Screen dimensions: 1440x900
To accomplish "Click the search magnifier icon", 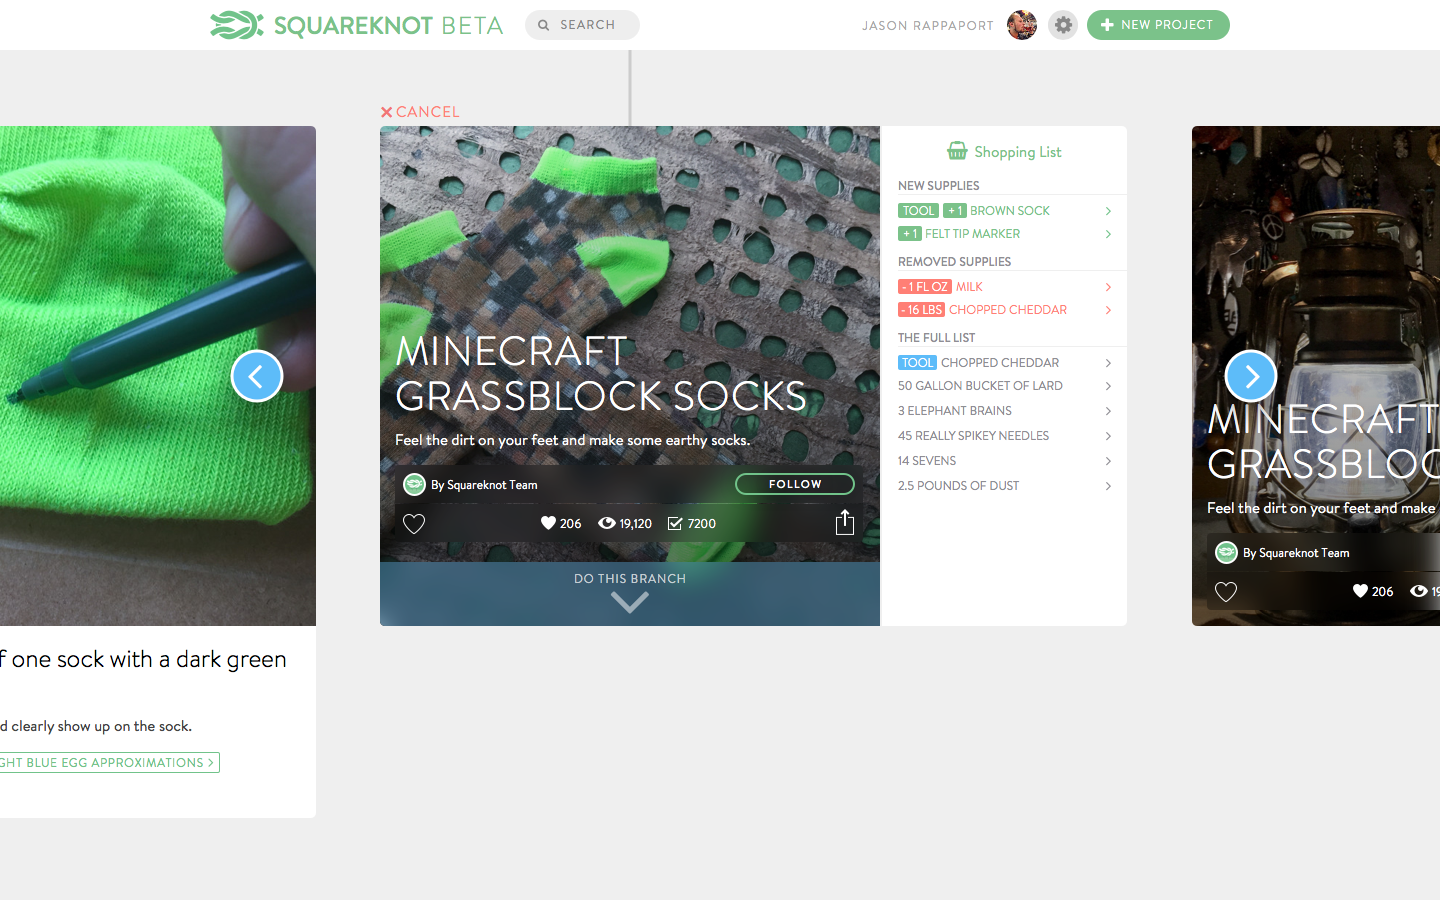I will click(x=544, y=25).
